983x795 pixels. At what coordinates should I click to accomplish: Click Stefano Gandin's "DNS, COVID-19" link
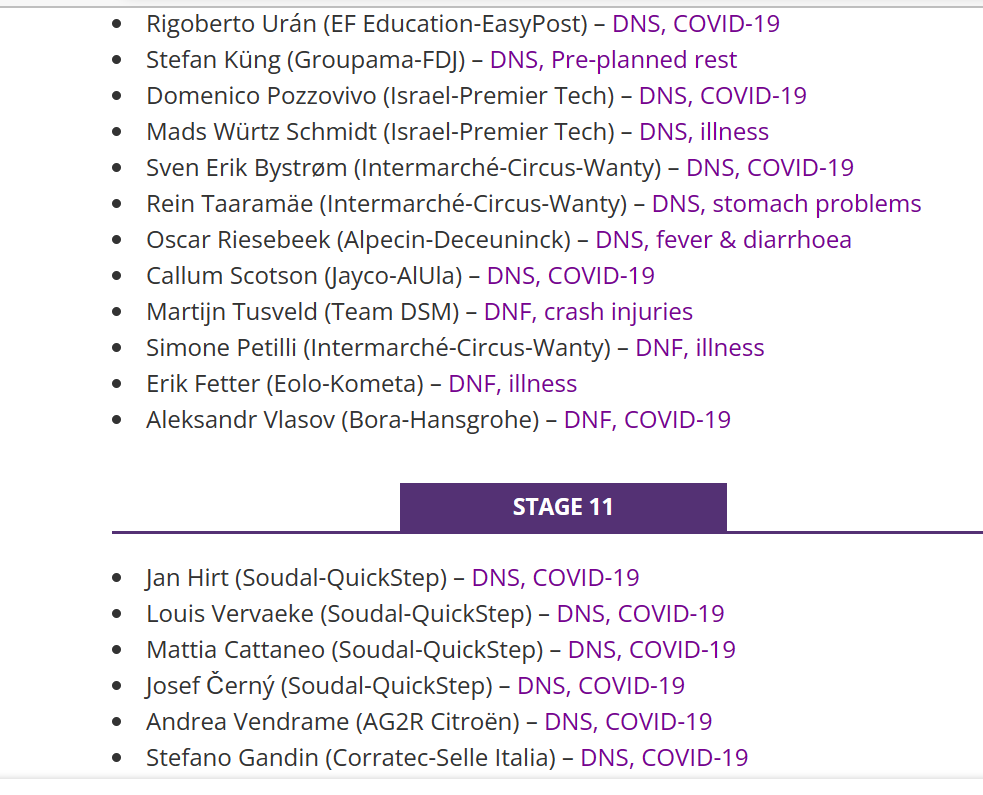click(664, 758)
